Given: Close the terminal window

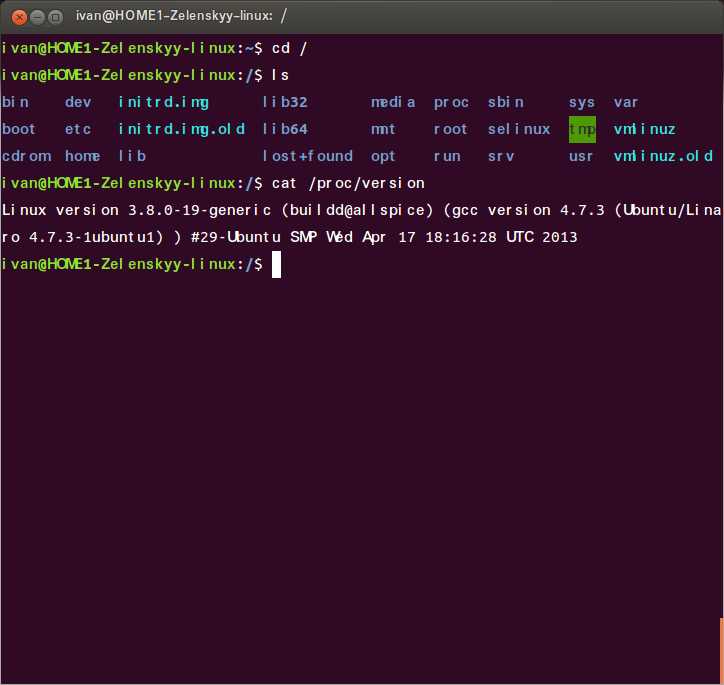Looking at the screenshot, I should coord(19,18).
